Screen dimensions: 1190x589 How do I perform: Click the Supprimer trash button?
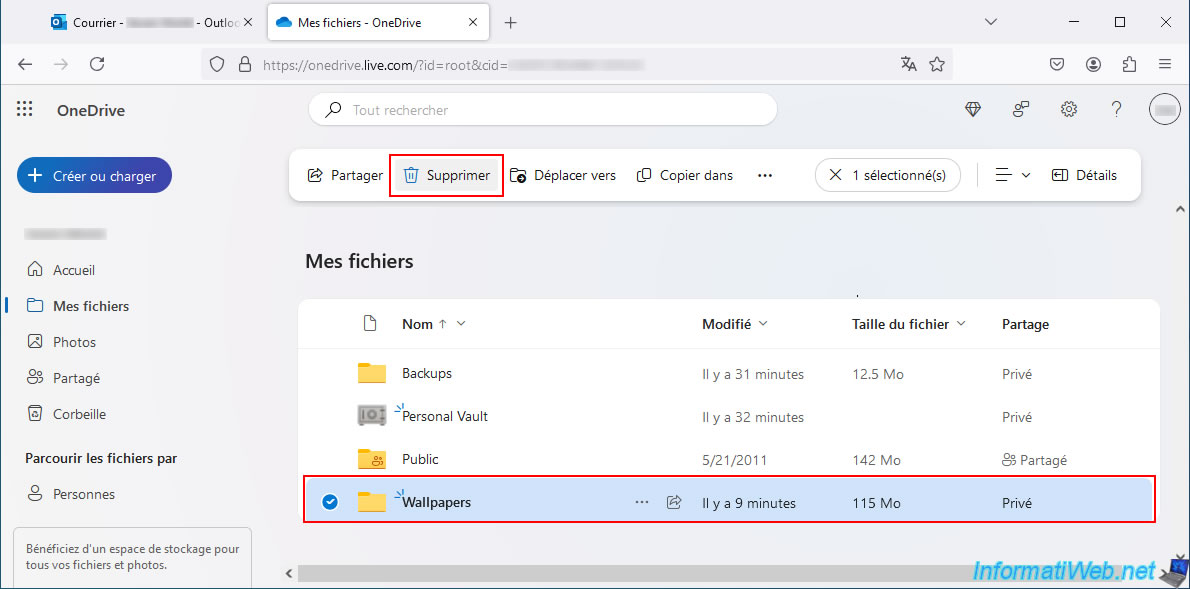446,175
